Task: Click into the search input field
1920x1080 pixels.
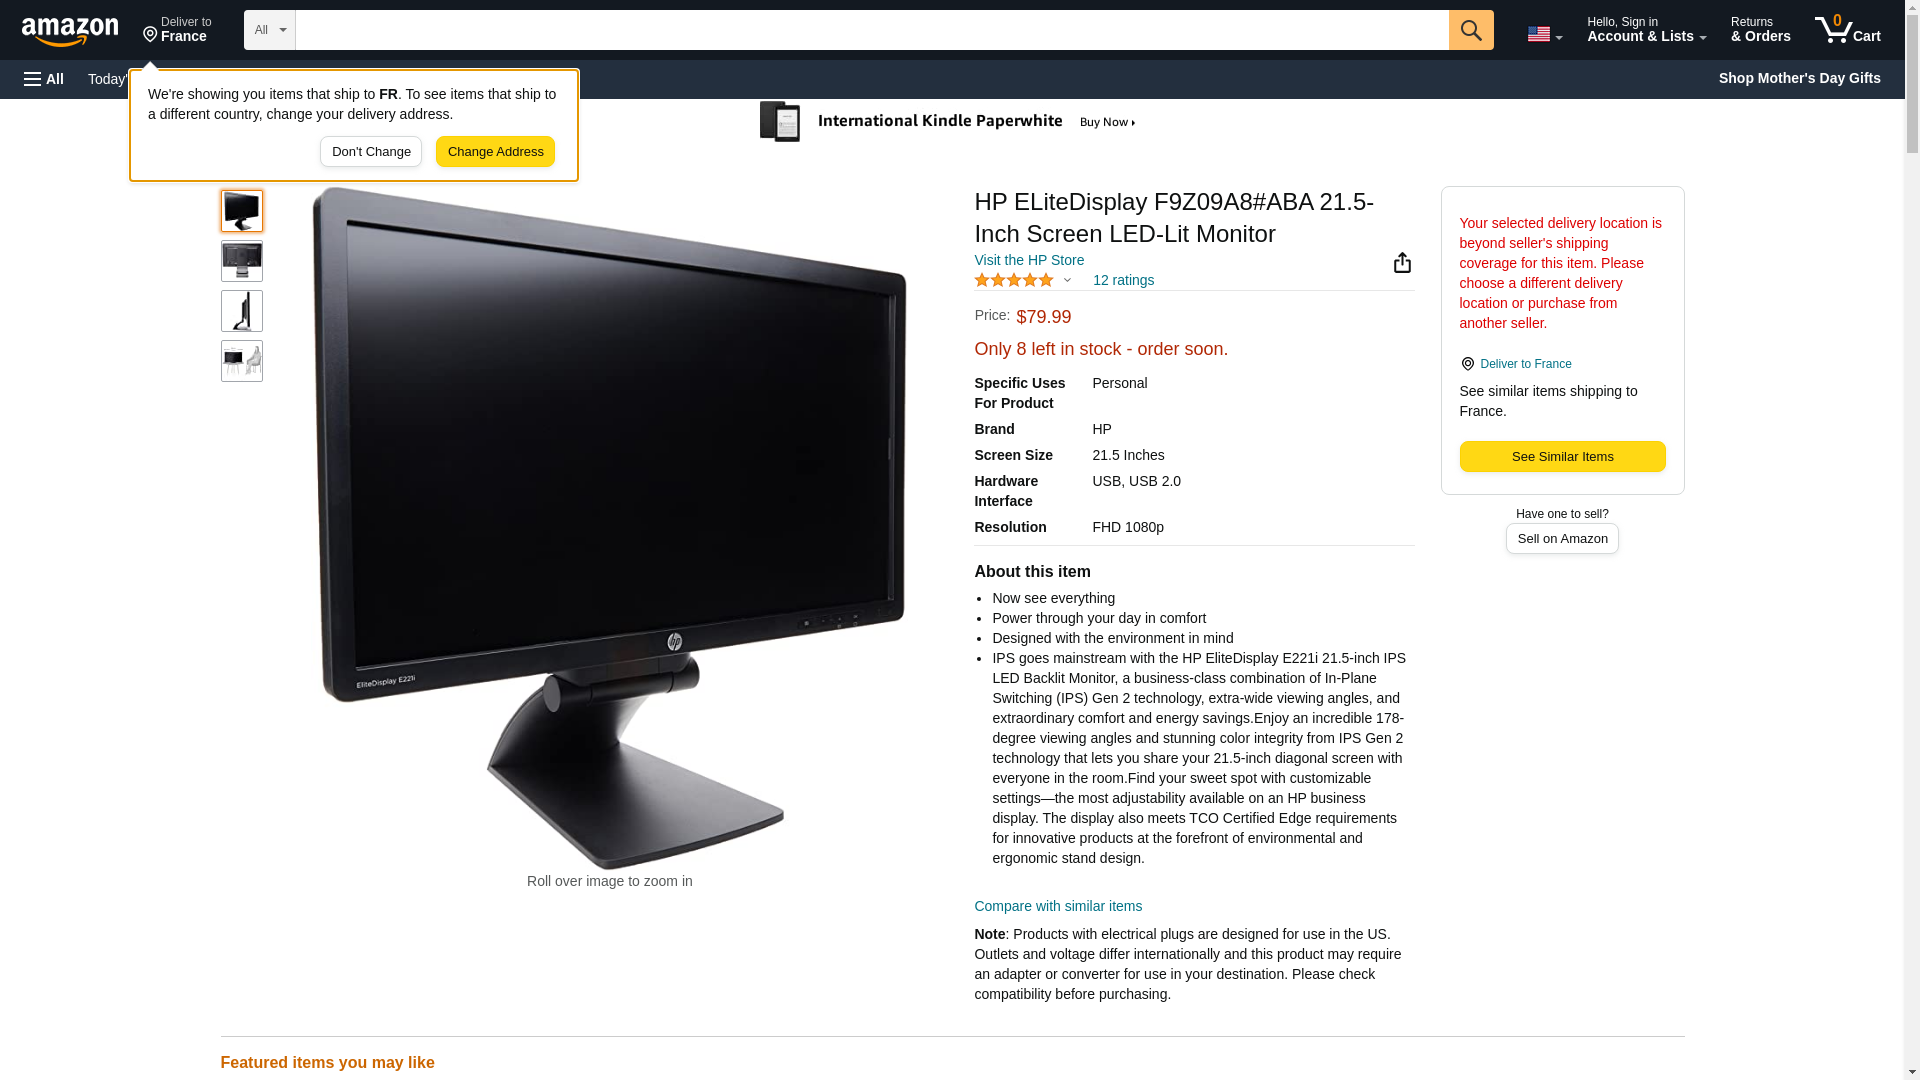Action: point(872,30)
